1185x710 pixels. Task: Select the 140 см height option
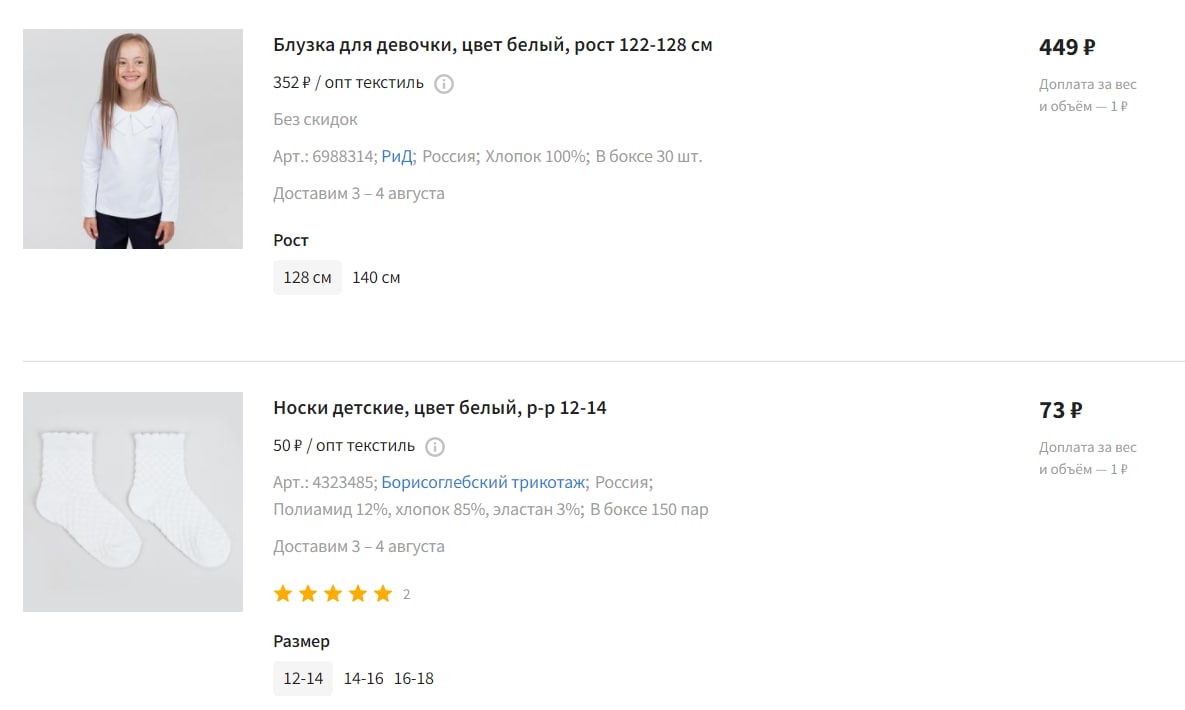[x=376, y=277]
